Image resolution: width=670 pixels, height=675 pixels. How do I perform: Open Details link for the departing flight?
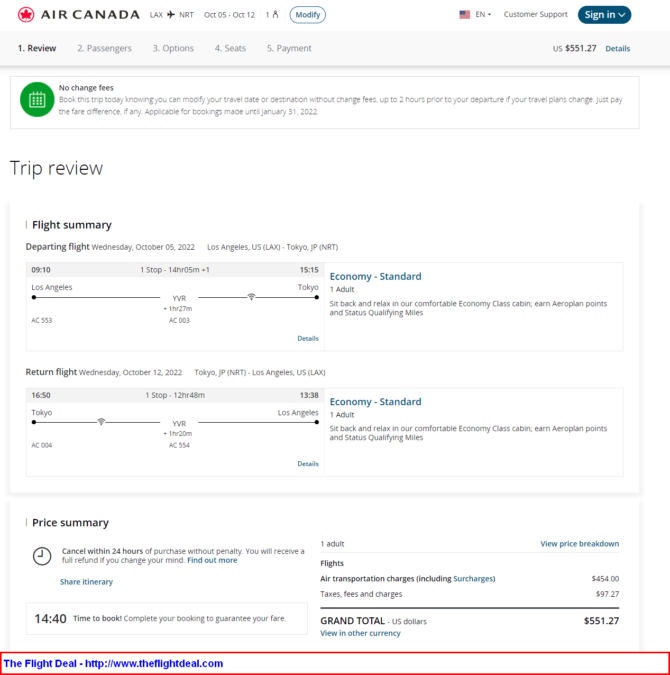tap(308, 338)
